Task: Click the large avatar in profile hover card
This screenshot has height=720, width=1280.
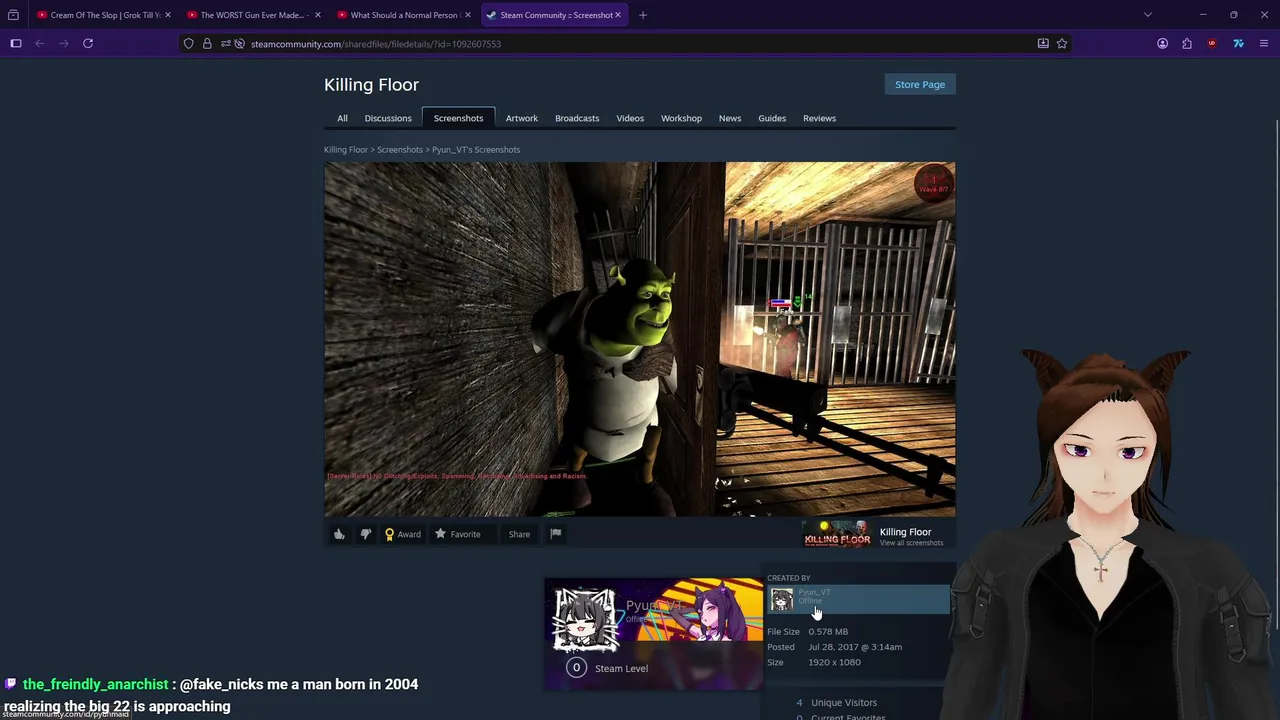Action: (586, 618)
